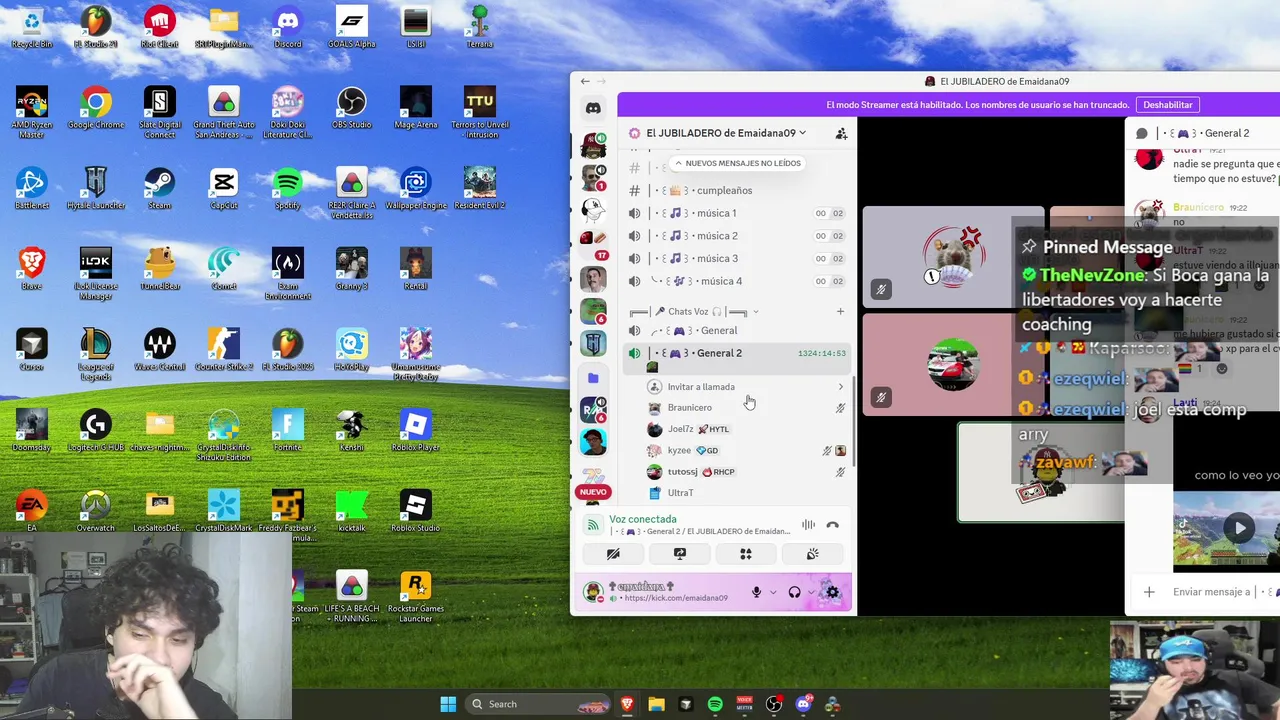The width and height of the screenshot is (1280, 720).
Task: Select the General 2 voice channel
Action: click(x=737, y=353)
